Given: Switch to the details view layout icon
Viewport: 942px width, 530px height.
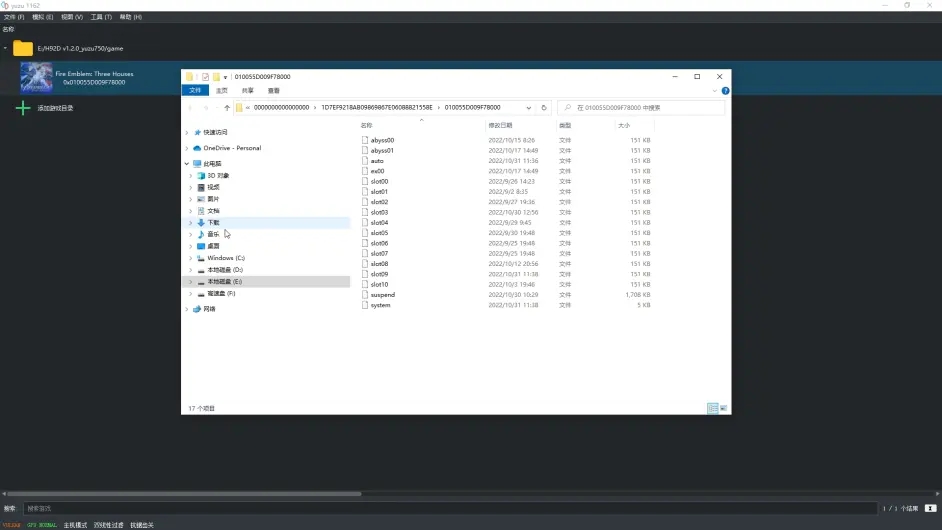Looking at the screenshot, I should point(712,408).
